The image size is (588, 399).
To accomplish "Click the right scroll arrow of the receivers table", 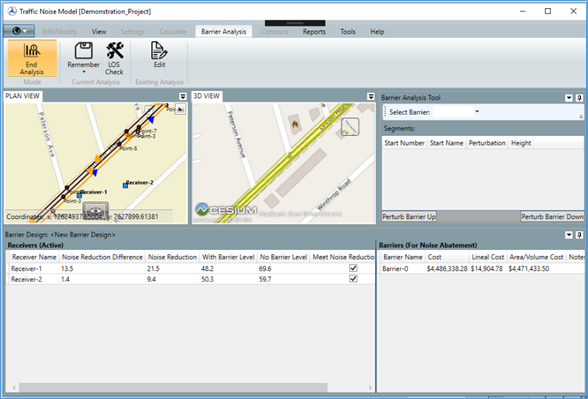I will coord(370,387).
